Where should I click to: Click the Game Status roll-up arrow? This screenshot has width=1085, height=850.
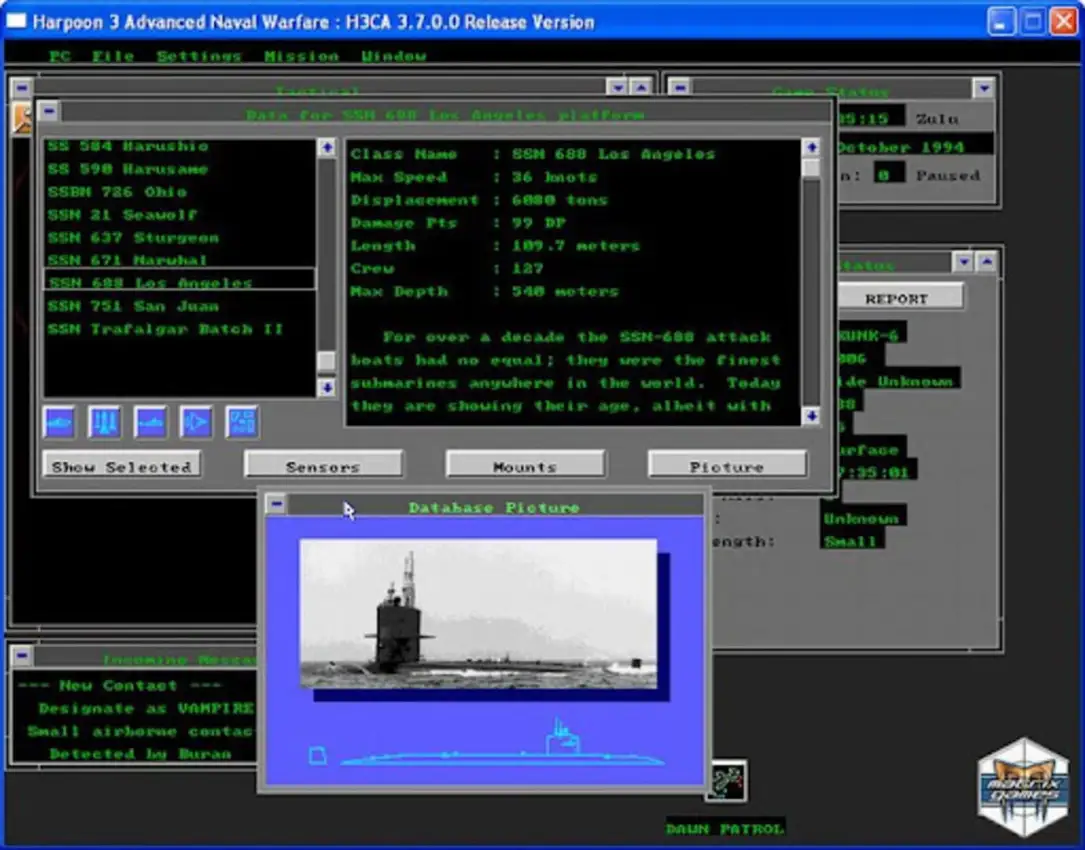tap(983, 88)
